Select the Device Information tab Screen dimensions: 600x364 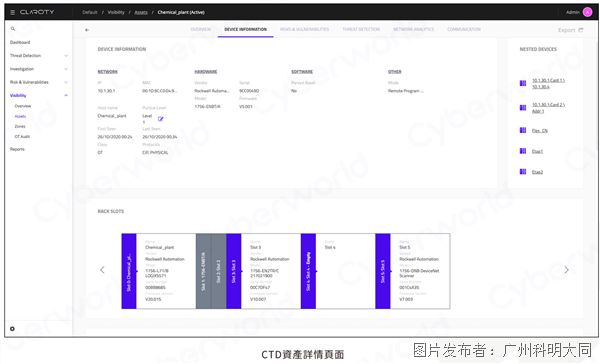click(245, 29)
